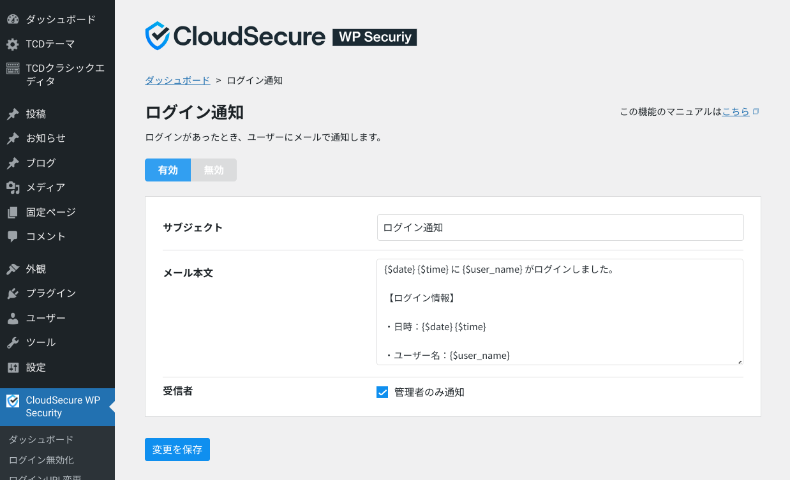Click the external link icon beside こちら
This screenshot has width=790, height=480.
pyautogui.click(x=756, y=111)
